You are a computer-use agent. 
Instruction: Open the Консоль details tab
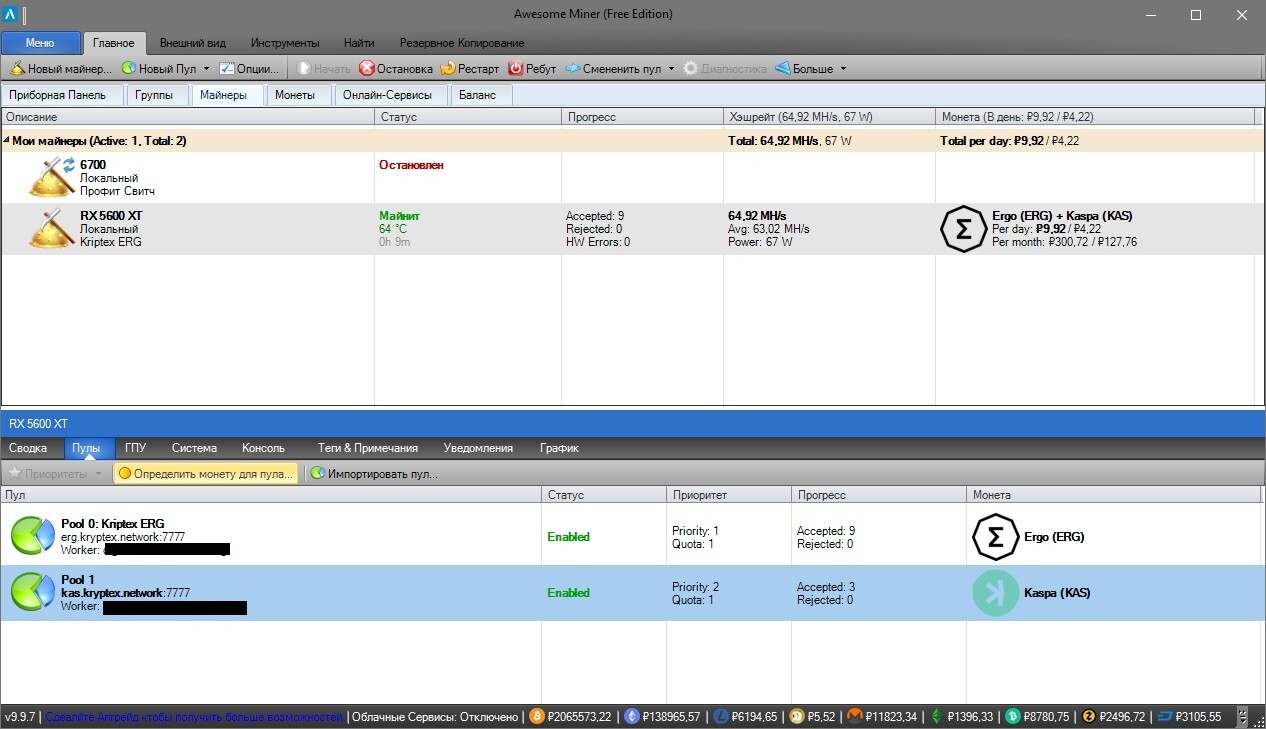pyautogui.click(x=264, y=448)
